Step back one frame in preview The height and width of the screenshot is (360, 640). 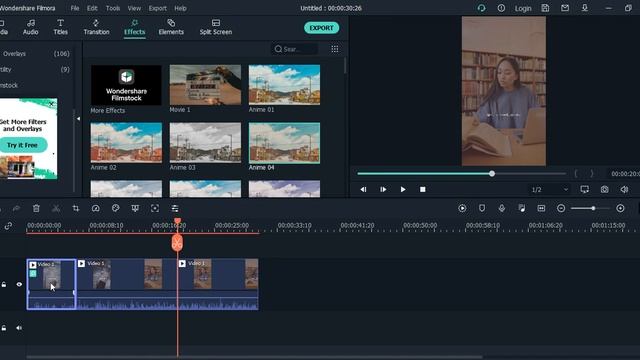click(363, 189)
